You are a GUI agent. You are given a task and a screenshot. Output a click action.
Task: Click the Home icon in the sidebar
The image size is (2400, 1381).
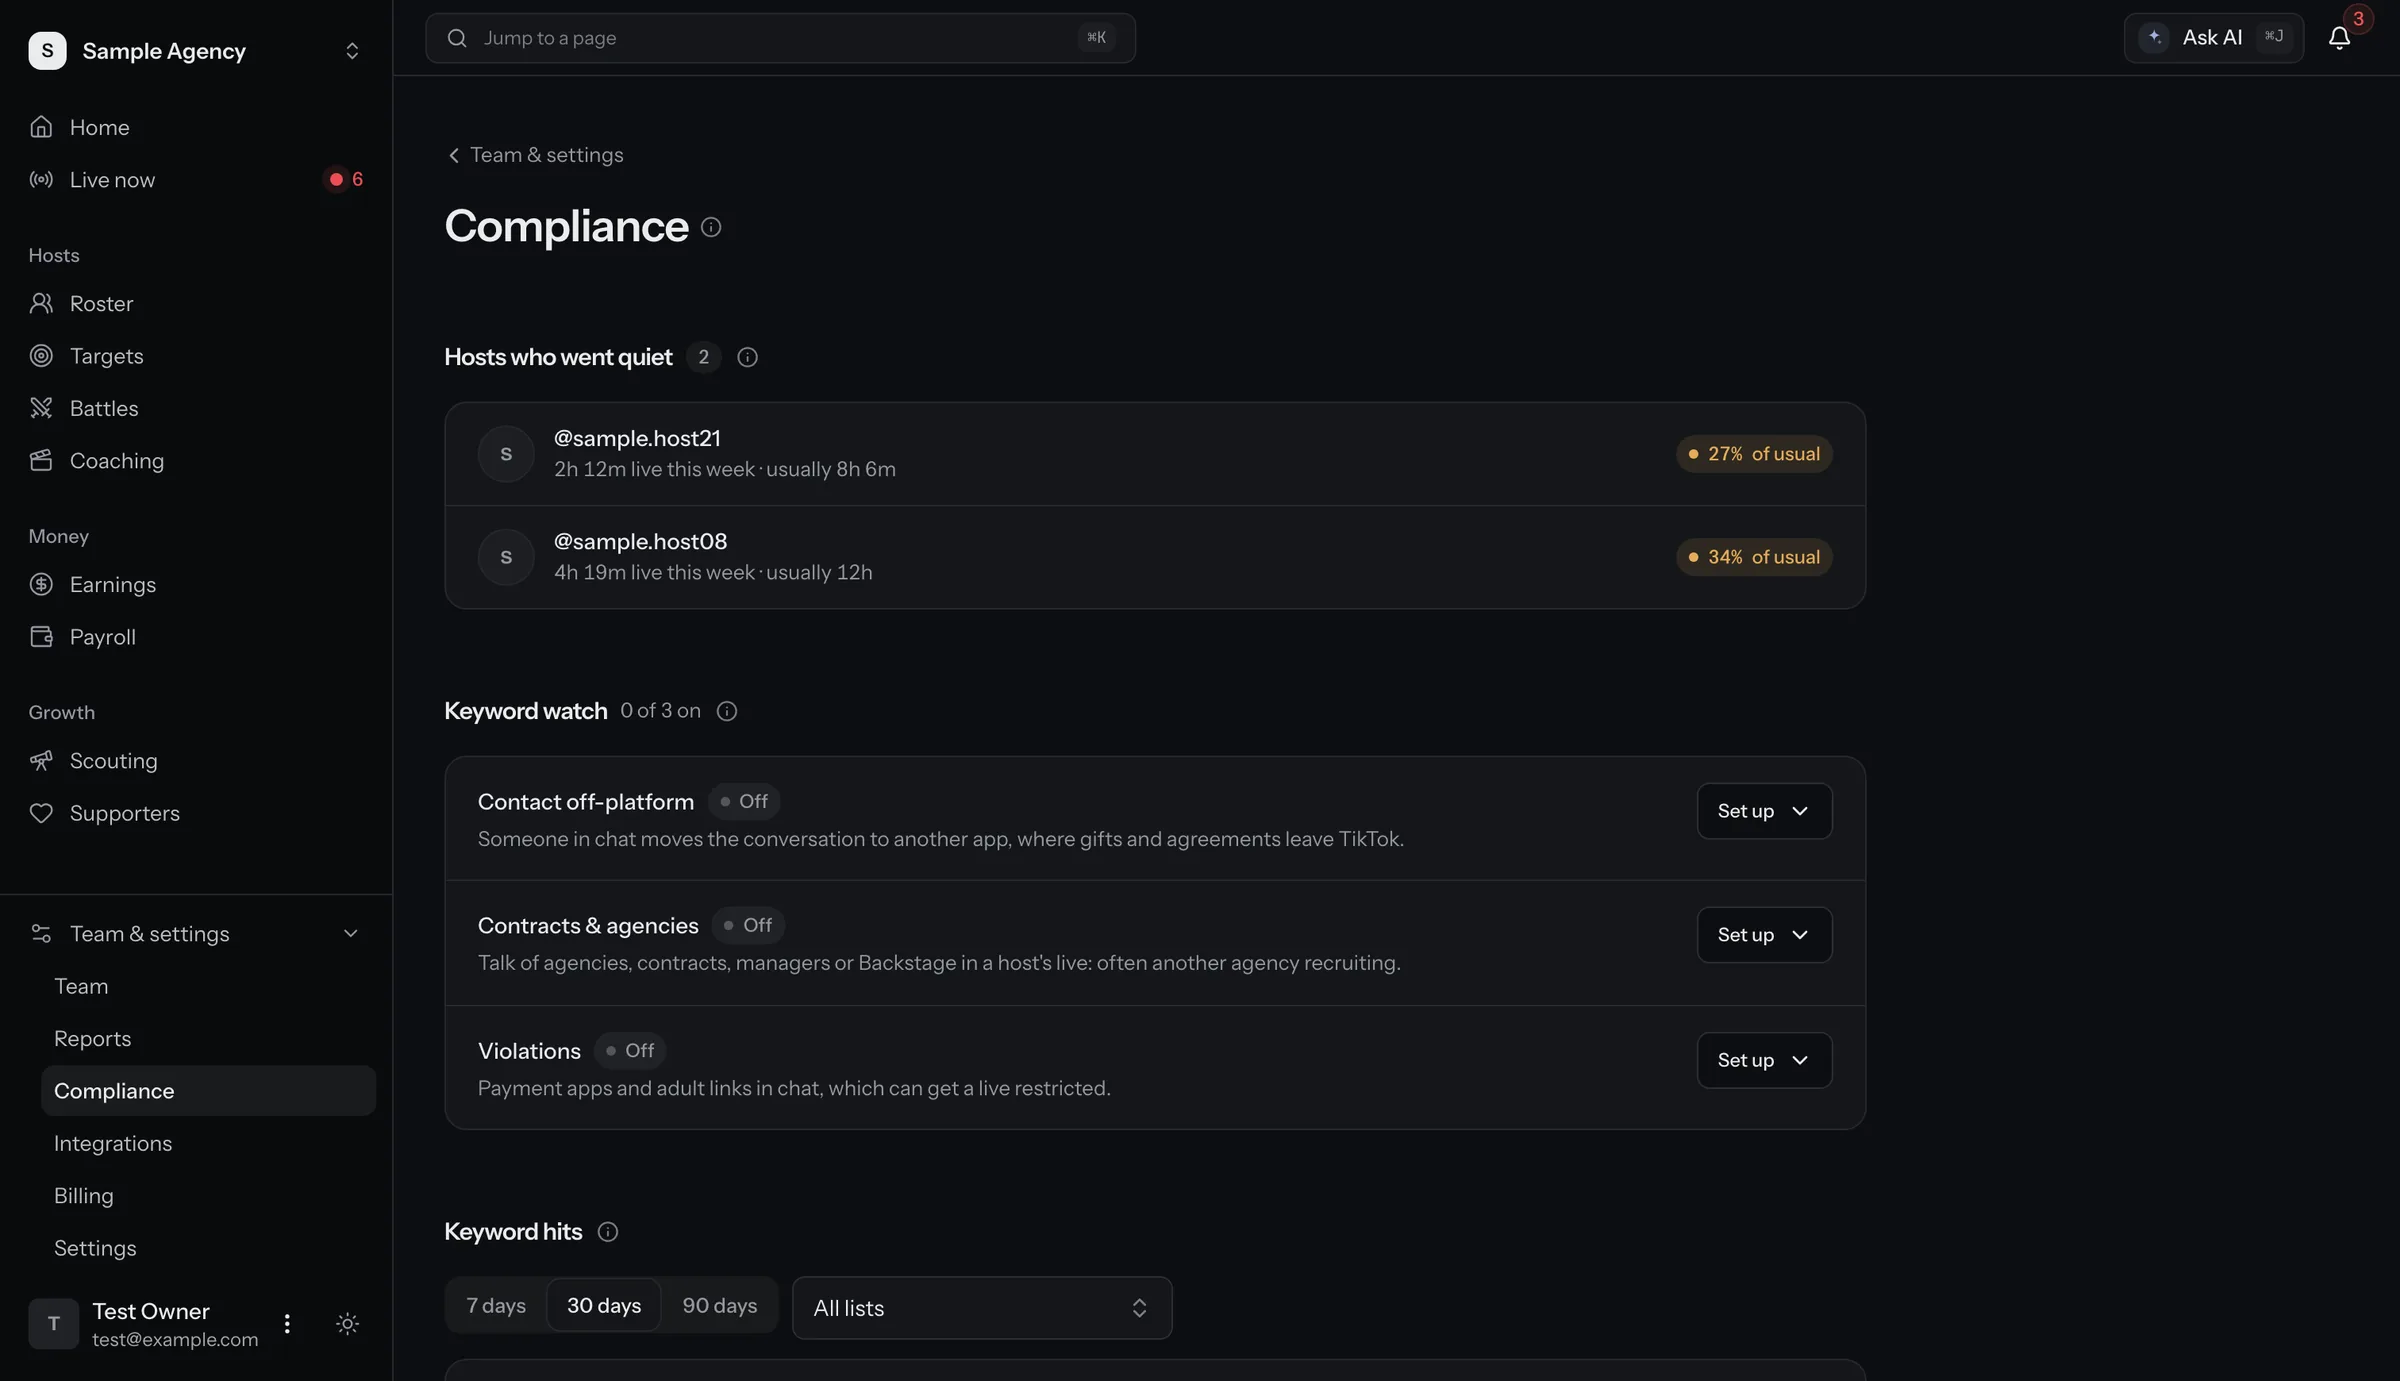[x=41, y=127]
